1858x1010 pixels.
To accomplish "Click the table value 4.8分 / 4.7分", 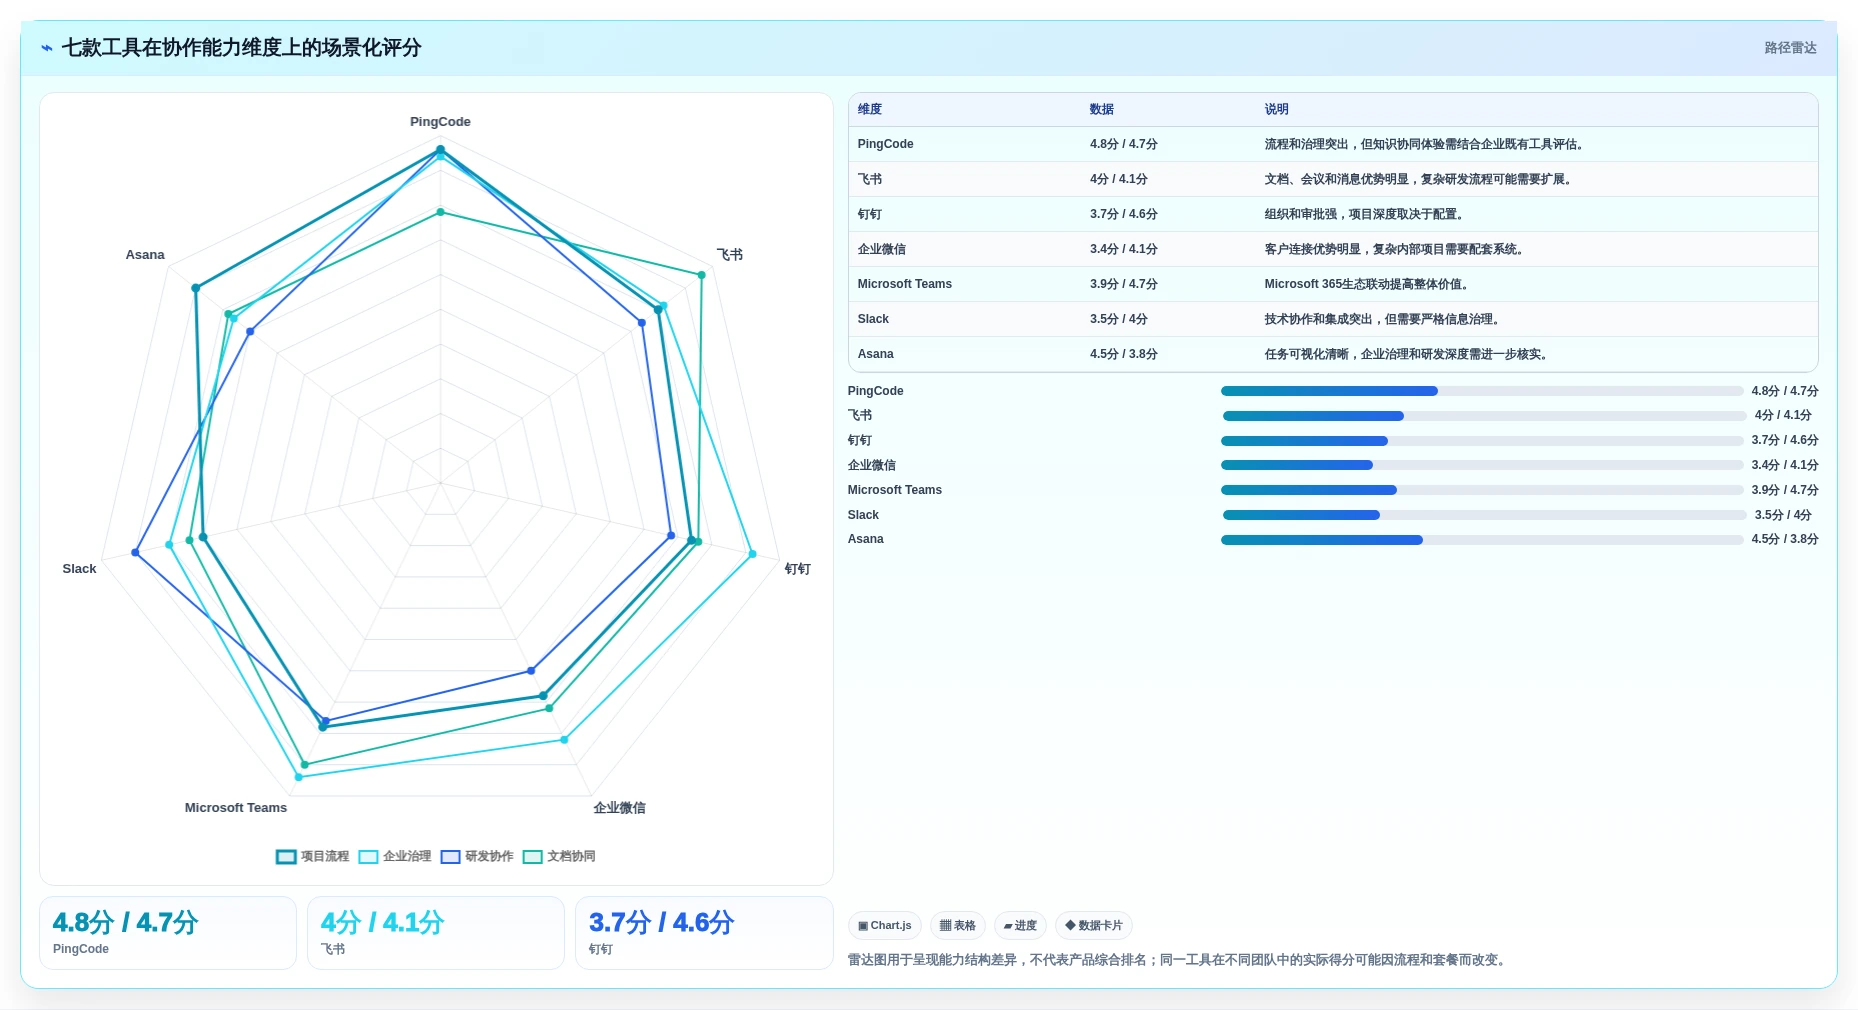I will point(1124,144).
